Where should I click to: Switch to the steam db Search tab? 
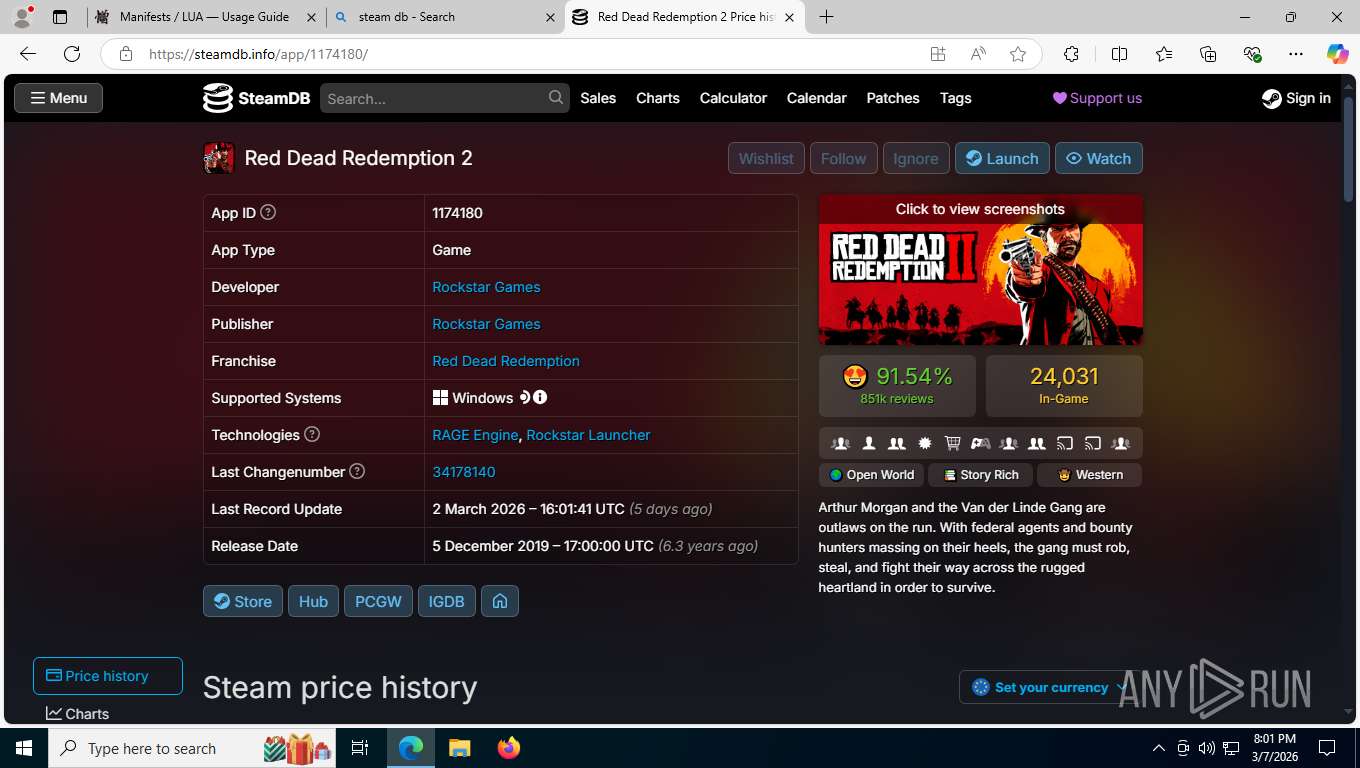445,17
